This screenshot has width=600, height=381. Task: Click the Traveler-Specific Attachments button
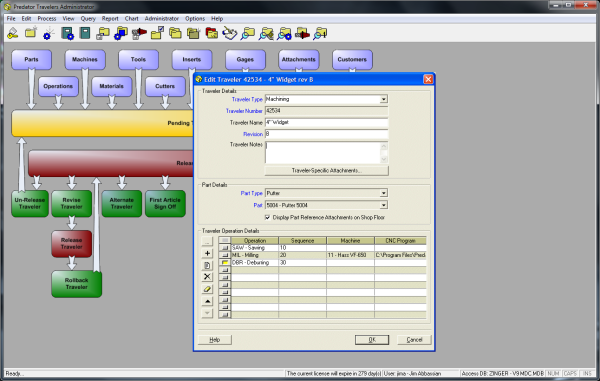[326, 171]
